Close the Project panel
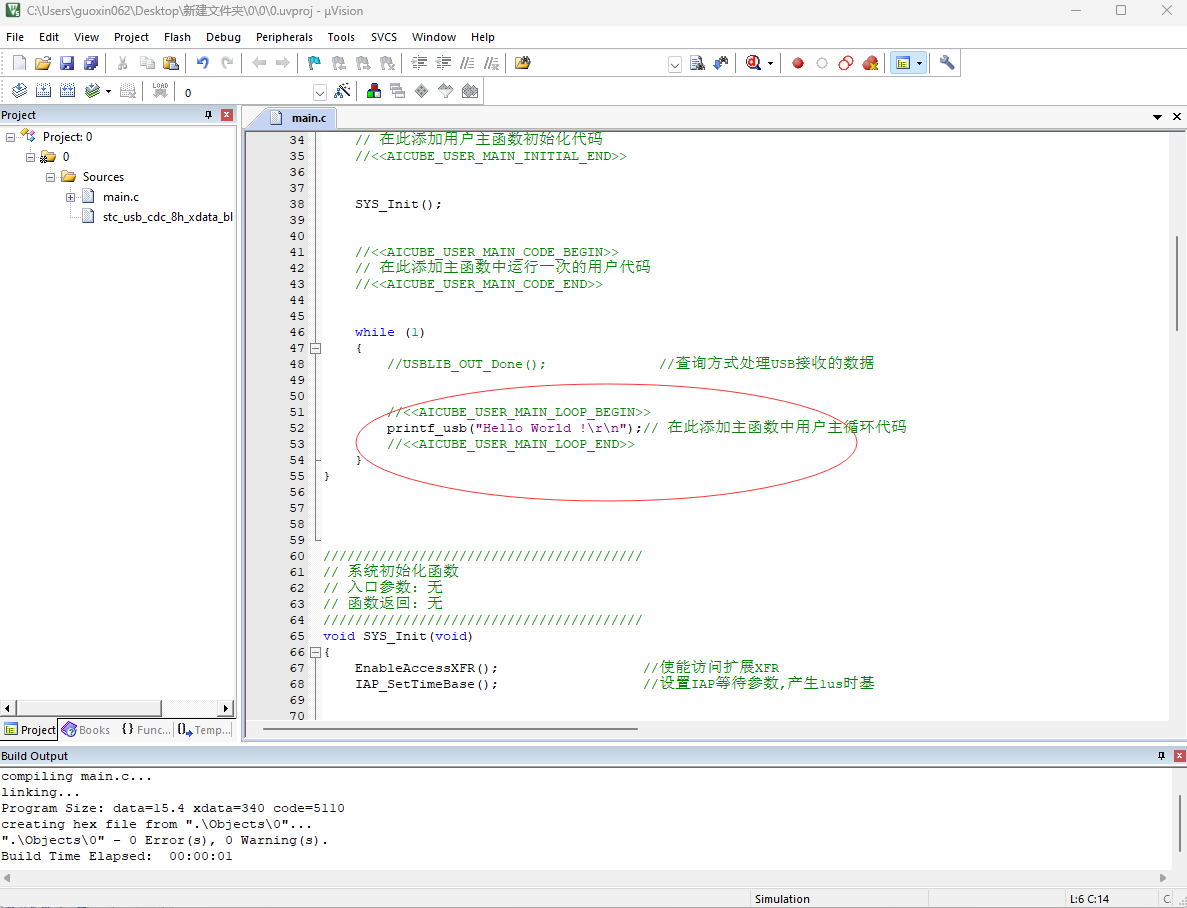This screenshot has height=908, width=1187. click(226, 115)
